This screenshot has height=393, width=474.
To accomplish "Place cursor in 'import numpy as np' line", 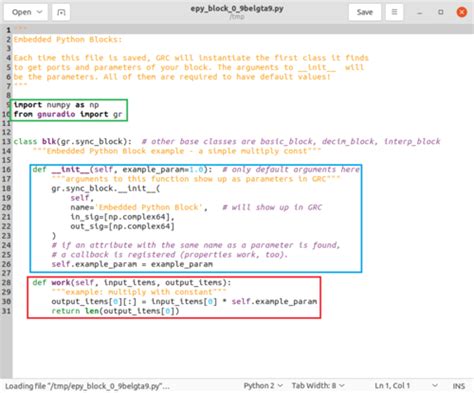I will tap(56, 105).
